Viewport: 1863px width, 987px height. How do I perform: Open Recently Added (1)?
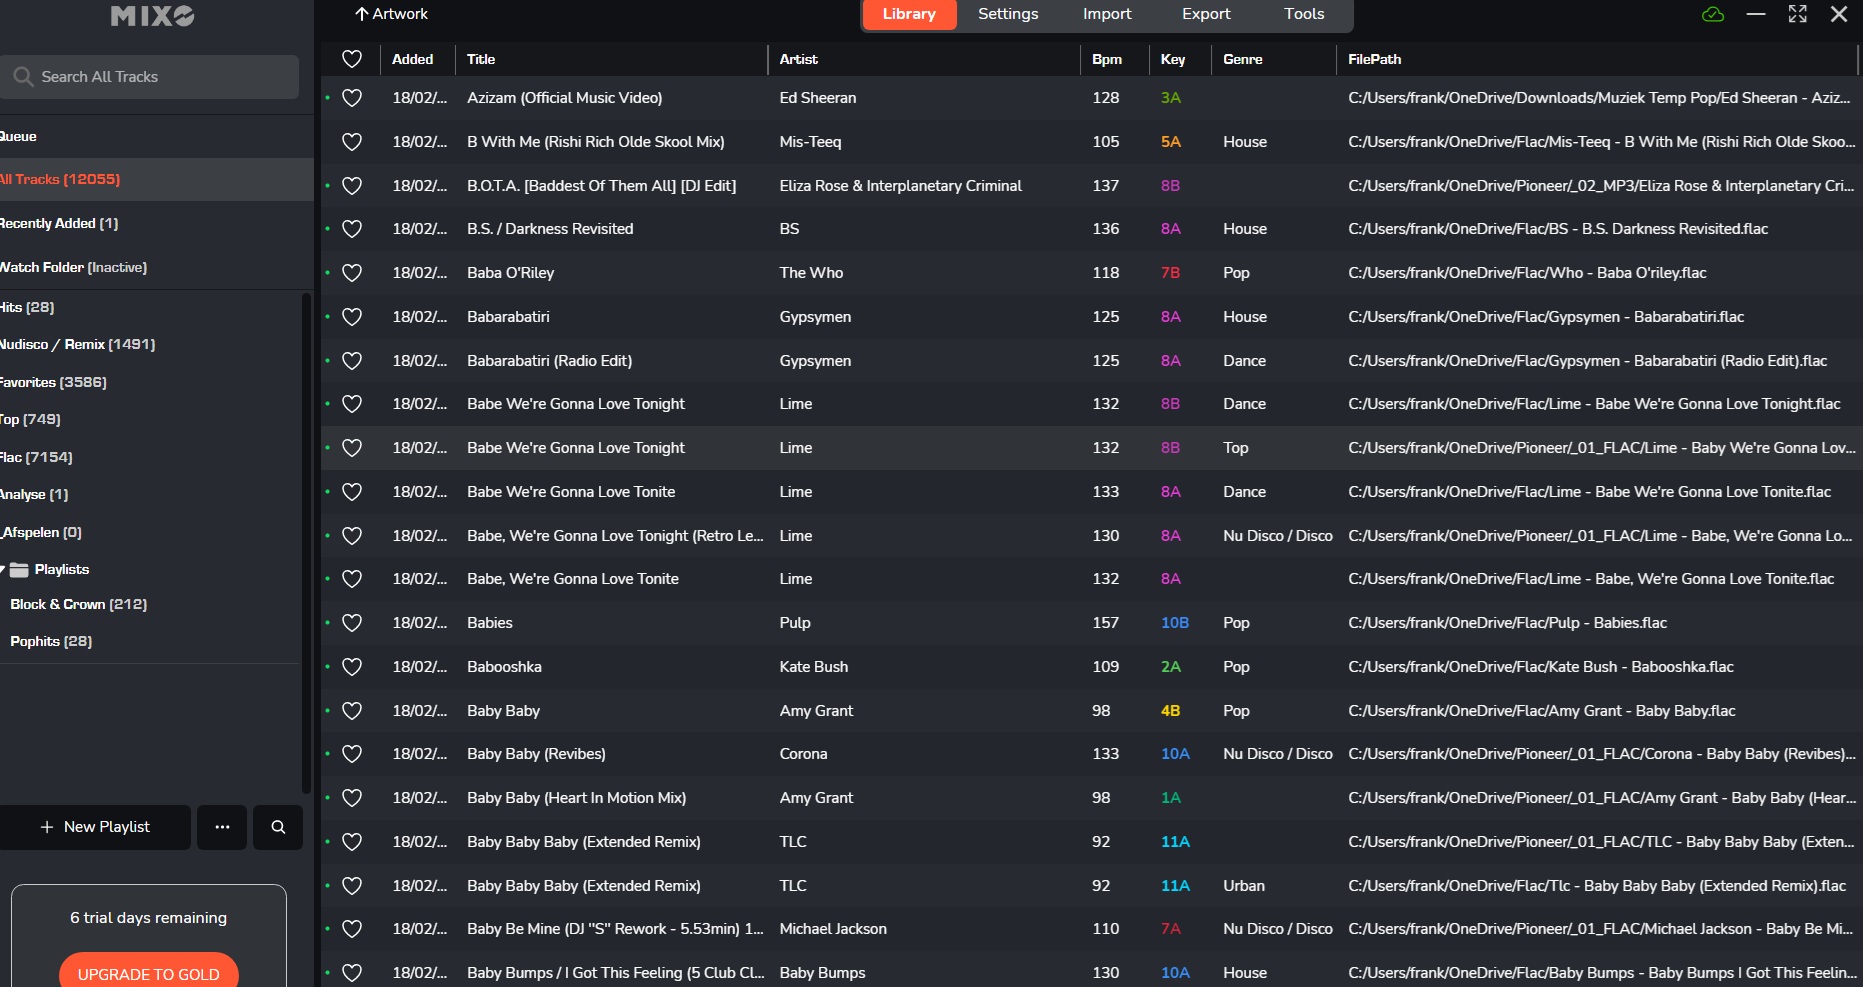coord(156,224)
